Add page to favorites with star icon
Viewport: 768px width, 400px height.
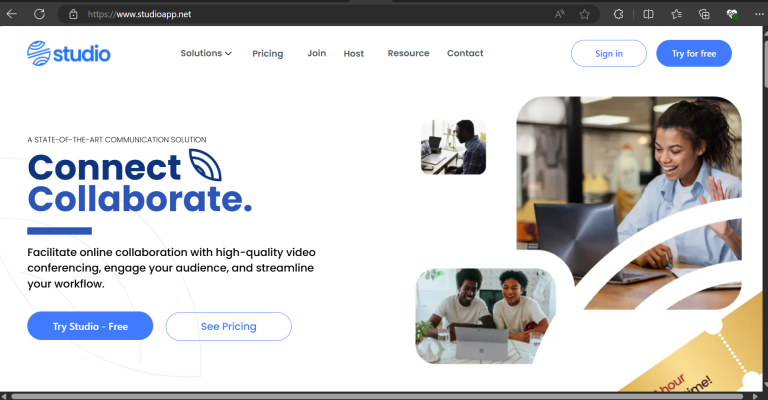point(584,14)
